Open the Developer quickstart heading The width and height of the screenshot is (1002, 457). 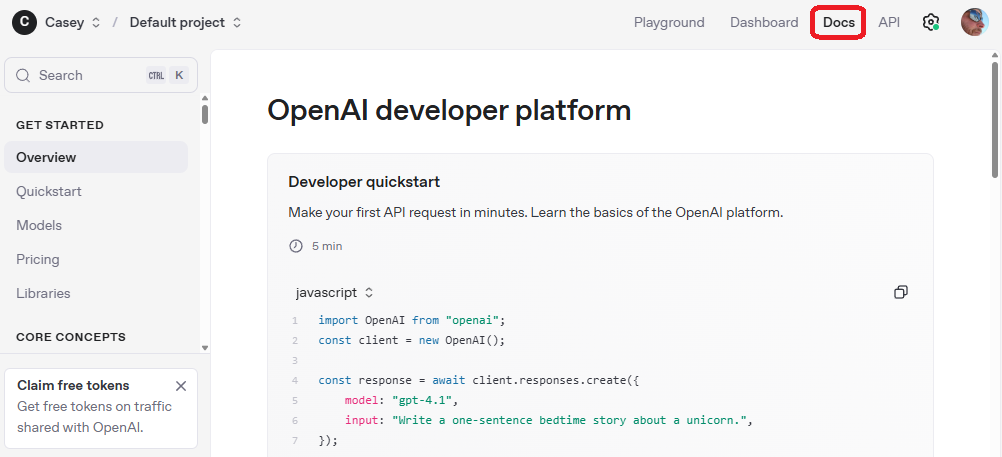[x=364, y=182]
